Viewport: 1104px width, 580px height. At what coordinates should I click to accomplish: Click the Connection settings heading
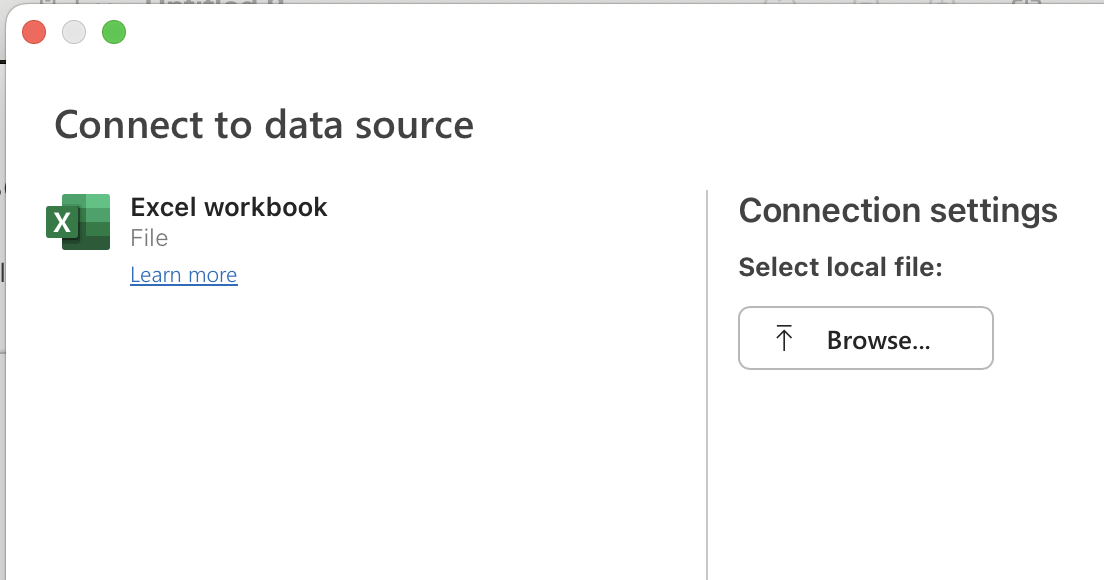tap(898, 210)
